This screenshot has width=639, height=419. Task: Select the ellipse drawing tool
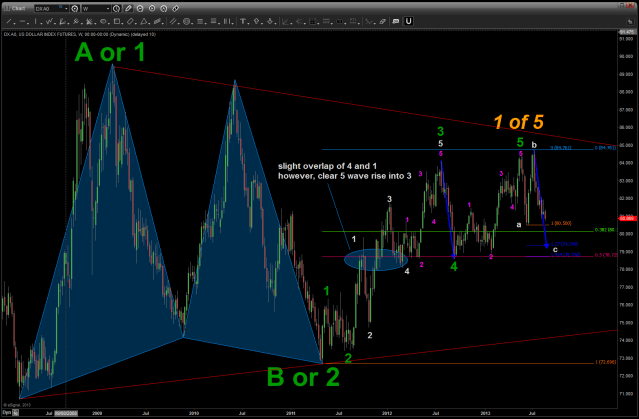(103, 21)
